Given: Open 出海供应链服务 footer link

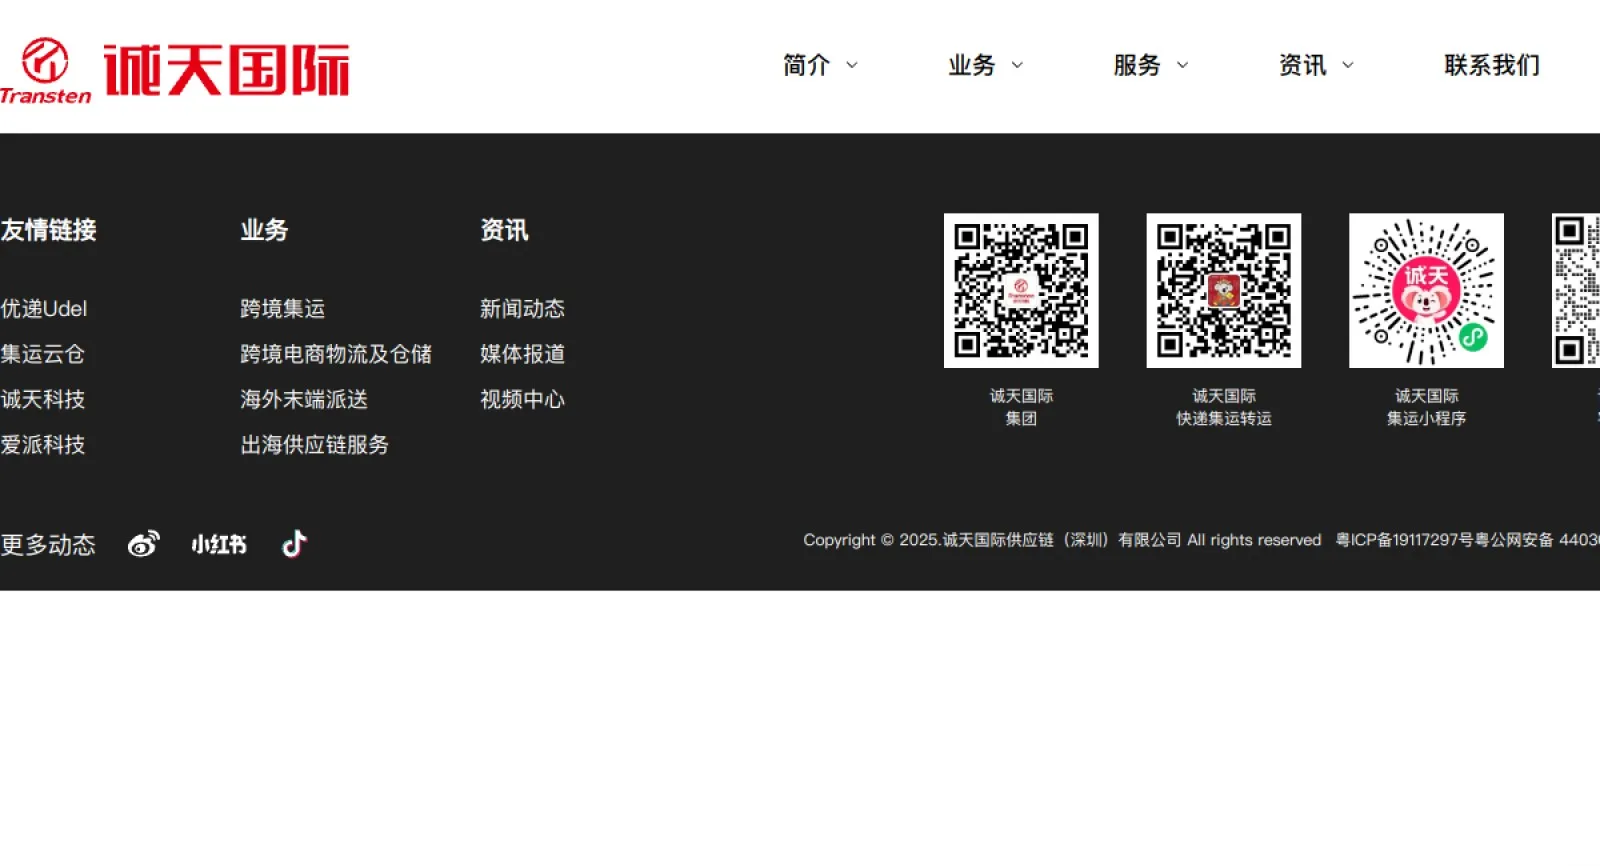Looking at the screenshot, I should click(315, 445).
